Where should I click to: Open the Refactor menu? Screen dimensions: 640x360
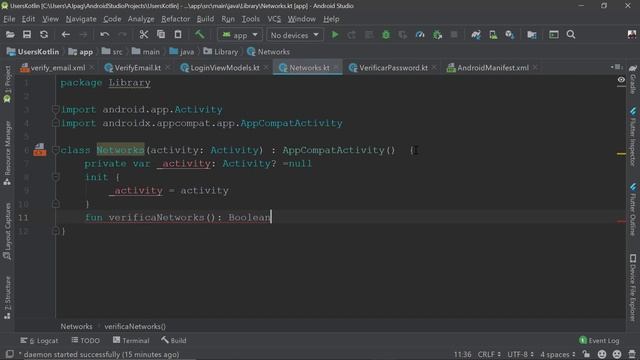coord(175,19)
